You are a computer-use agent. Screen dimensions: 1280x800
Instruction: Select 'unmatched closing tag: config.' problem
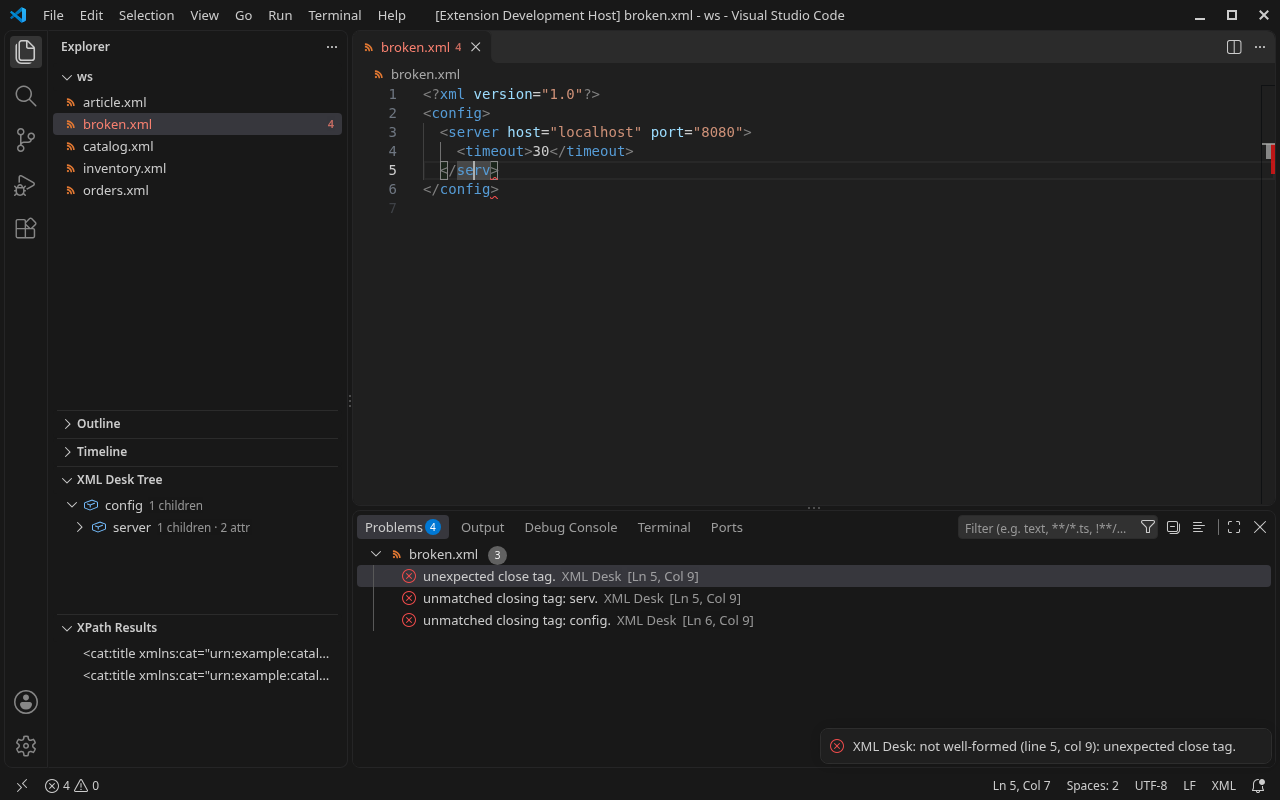(x=814, y=620)
